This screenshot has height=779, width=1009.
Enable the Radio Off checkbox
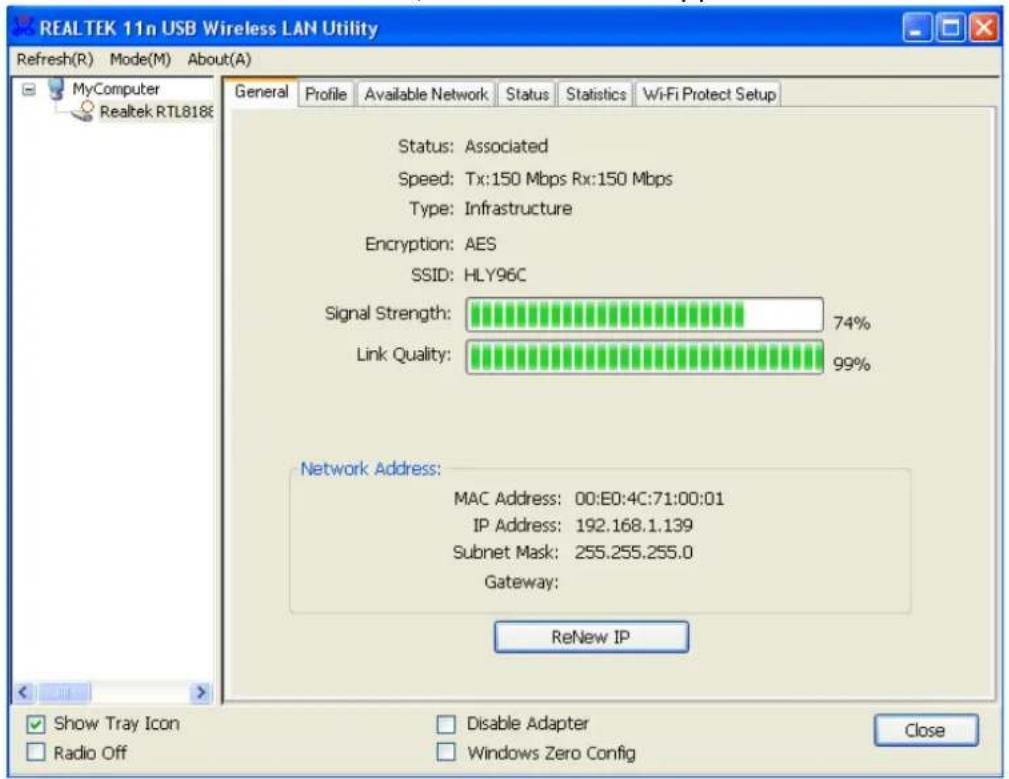tap(36, 752)
